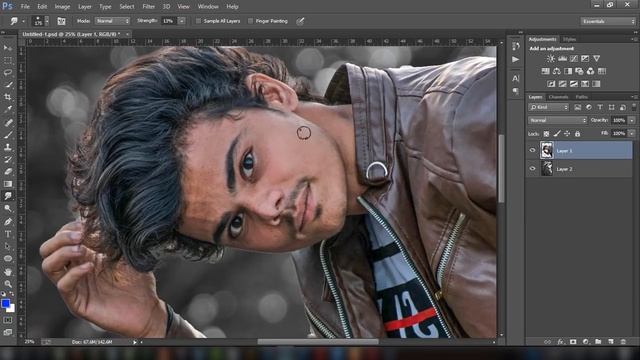This screenshot has height=360, width=640.
Task: Select the Crop tool
Action: coord(8,97)
